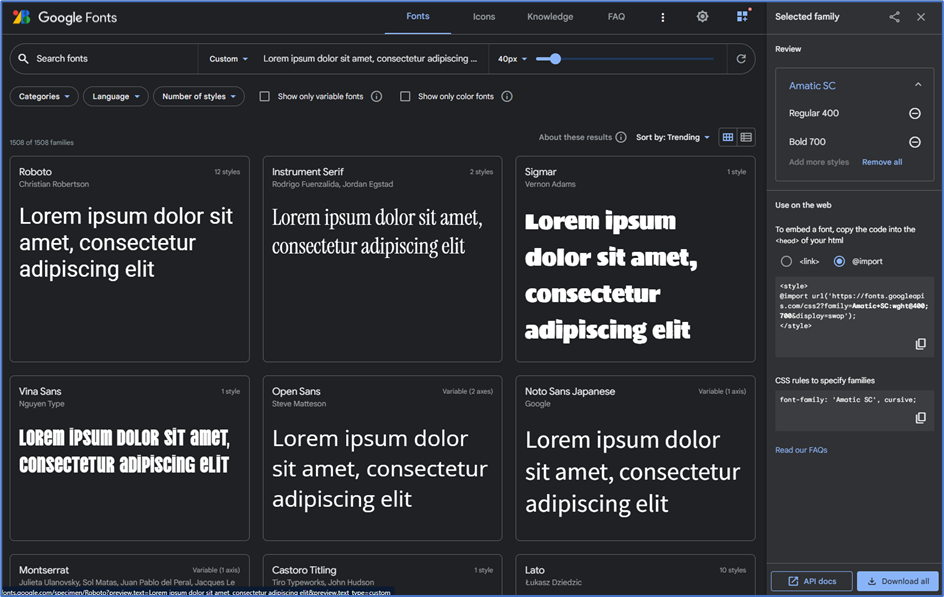Click info icon beside About these results

(x=621, y=137)
